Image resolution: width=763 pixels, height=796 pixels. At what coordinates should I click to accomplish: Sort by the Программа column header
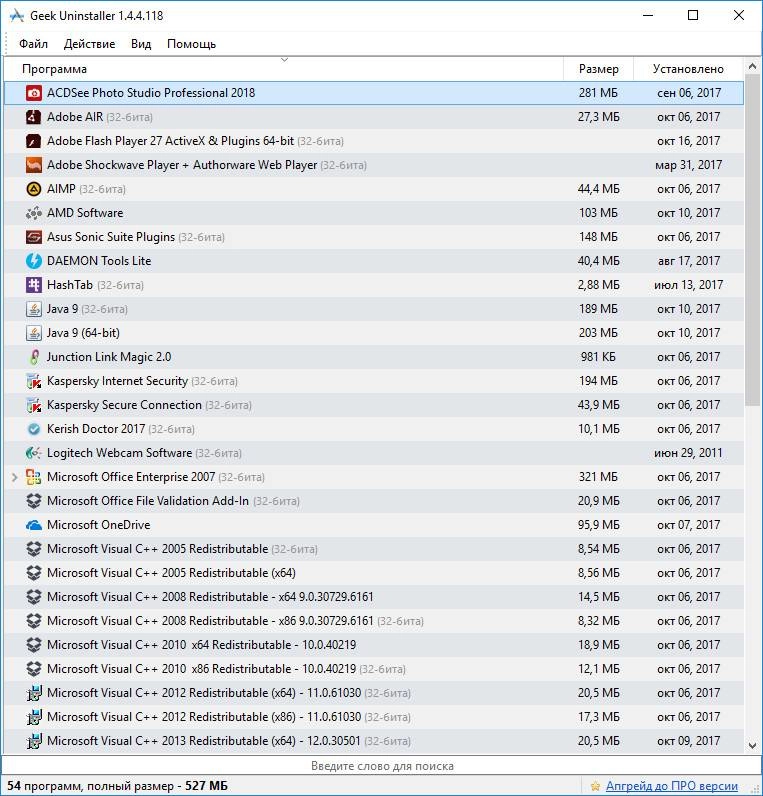[x=284, y=69]
